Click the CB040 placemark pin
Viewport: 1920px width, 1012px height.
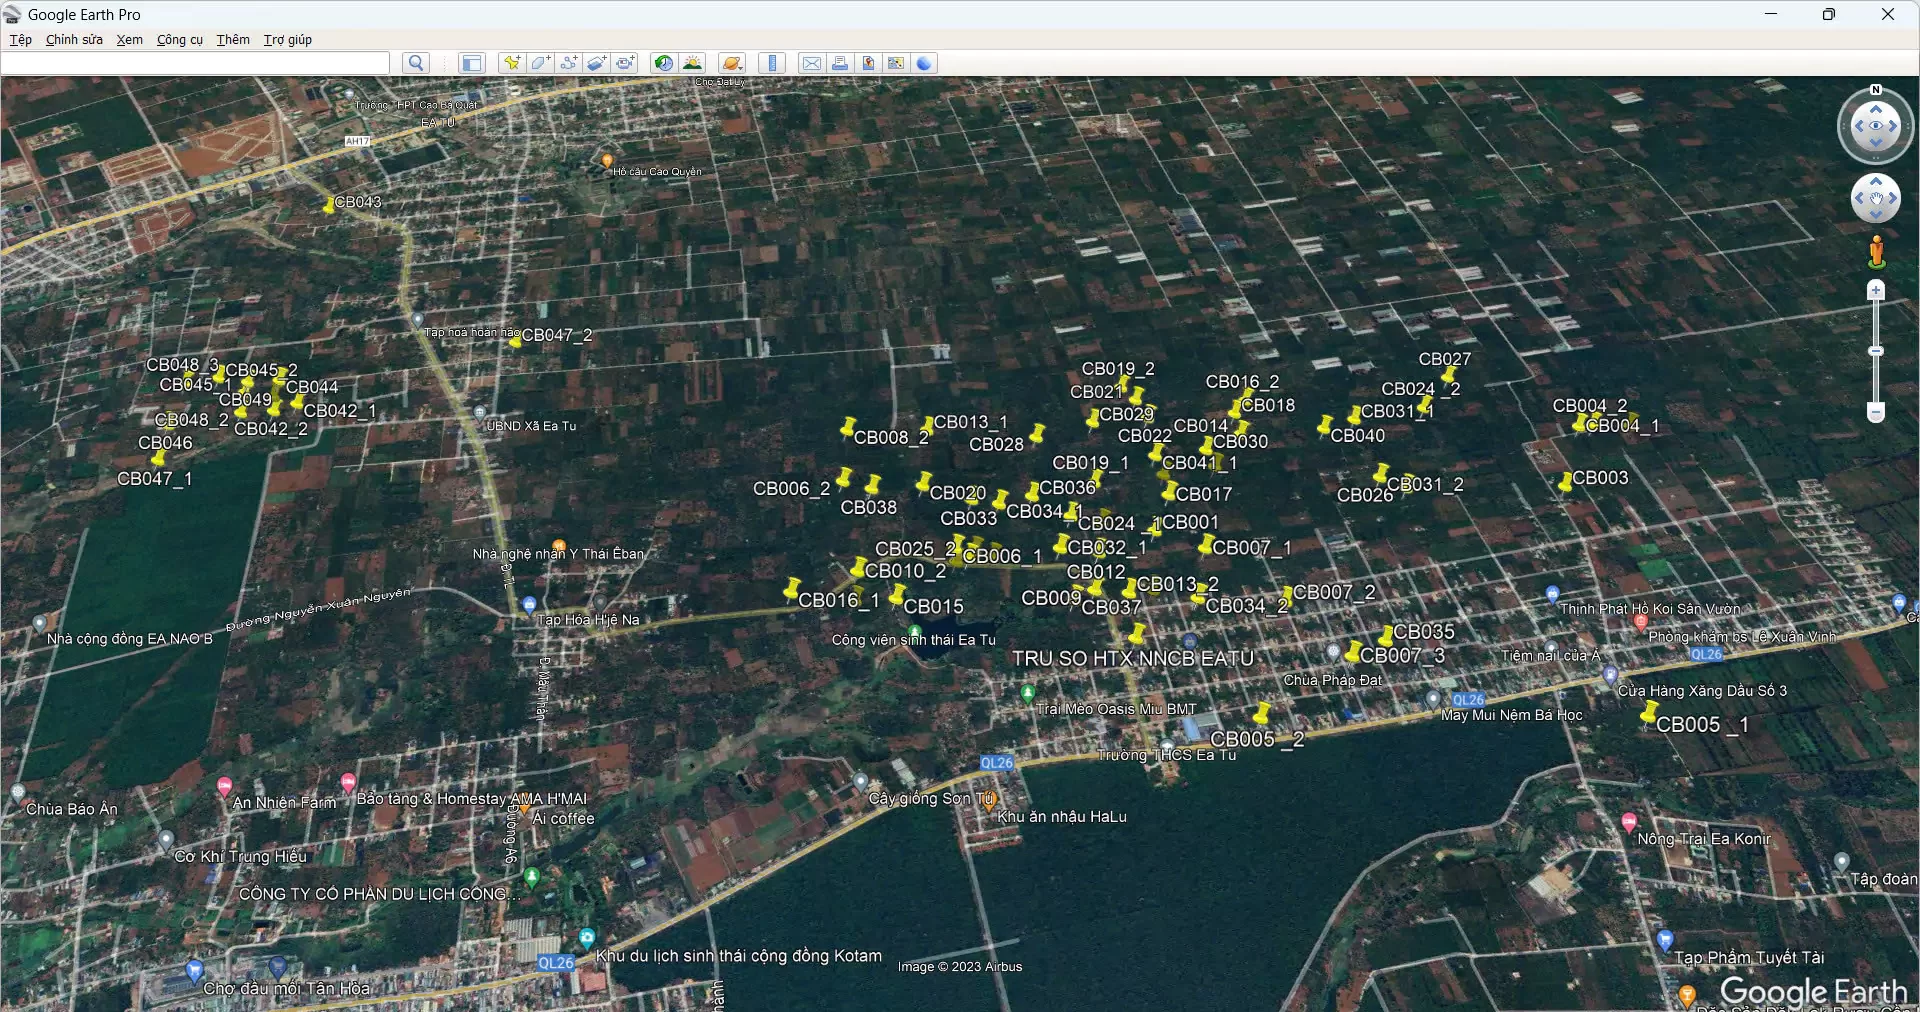1325,427
